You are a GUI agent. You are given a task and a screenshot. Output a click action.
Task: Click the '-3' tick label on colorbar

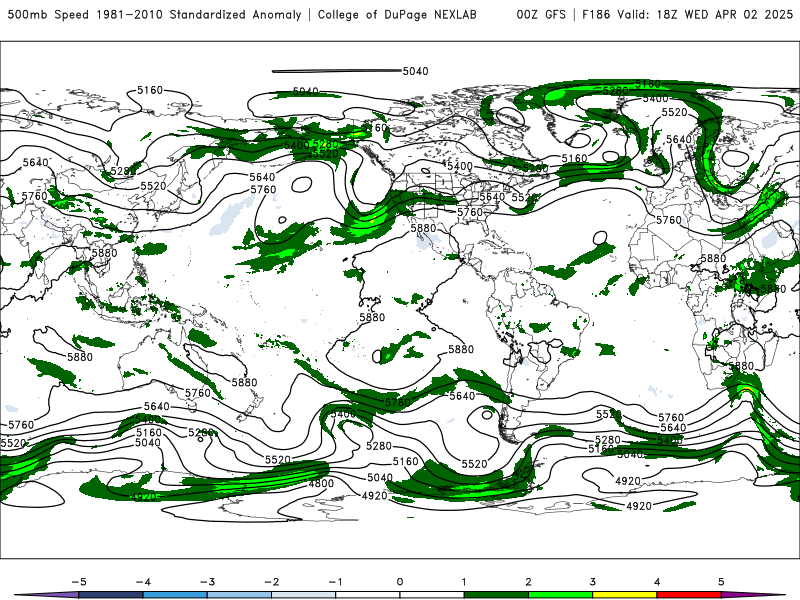(x=207, y=582)
